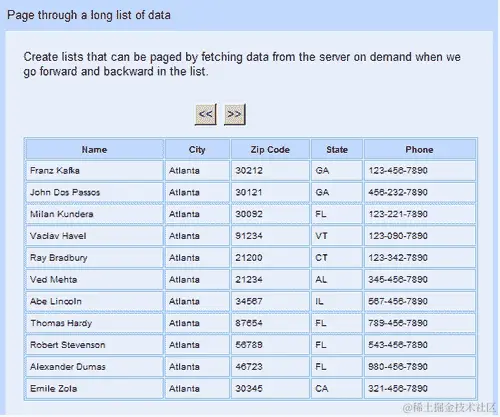Select zip code 87654

[x=270, y=323]
